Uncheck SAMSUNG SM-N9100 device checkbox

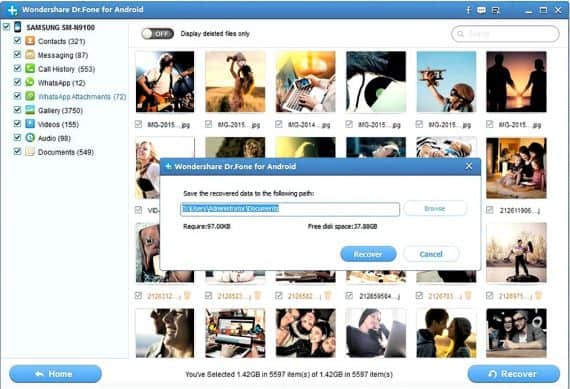click(6, 26)
